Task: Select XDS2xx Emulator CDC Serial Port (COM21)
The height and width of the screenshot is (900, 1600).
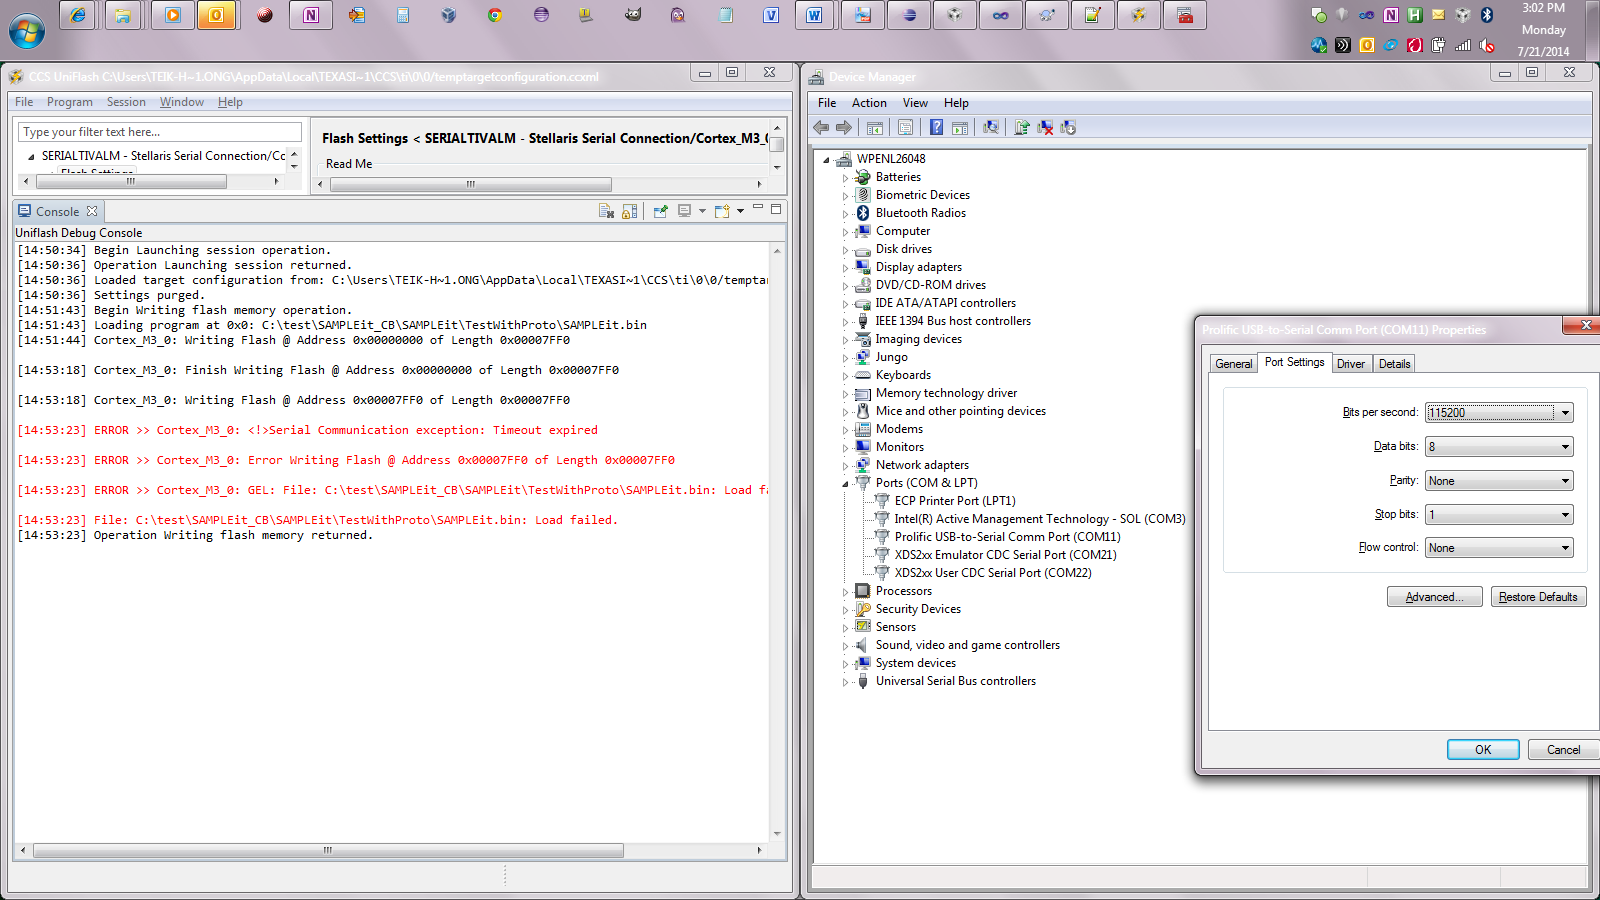Action: pos(1005,555)
